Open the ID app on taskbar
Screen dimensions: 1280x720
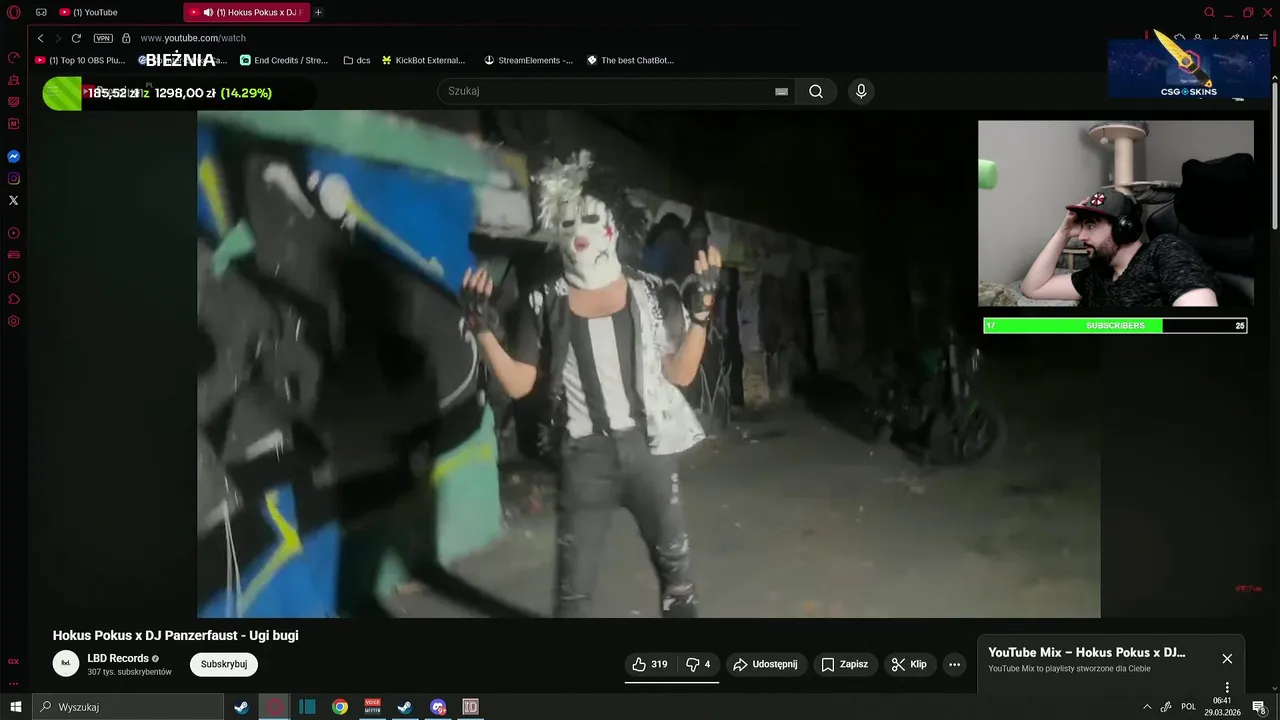coord(471,707)
